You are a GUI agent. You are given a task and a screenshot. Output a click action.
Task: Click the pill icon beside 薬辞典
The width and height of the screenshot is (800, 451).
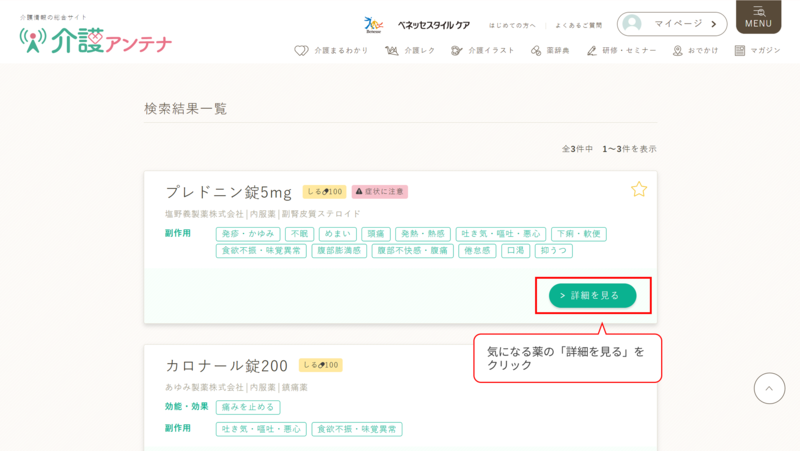pyautogui.click(x=536, y=51)
